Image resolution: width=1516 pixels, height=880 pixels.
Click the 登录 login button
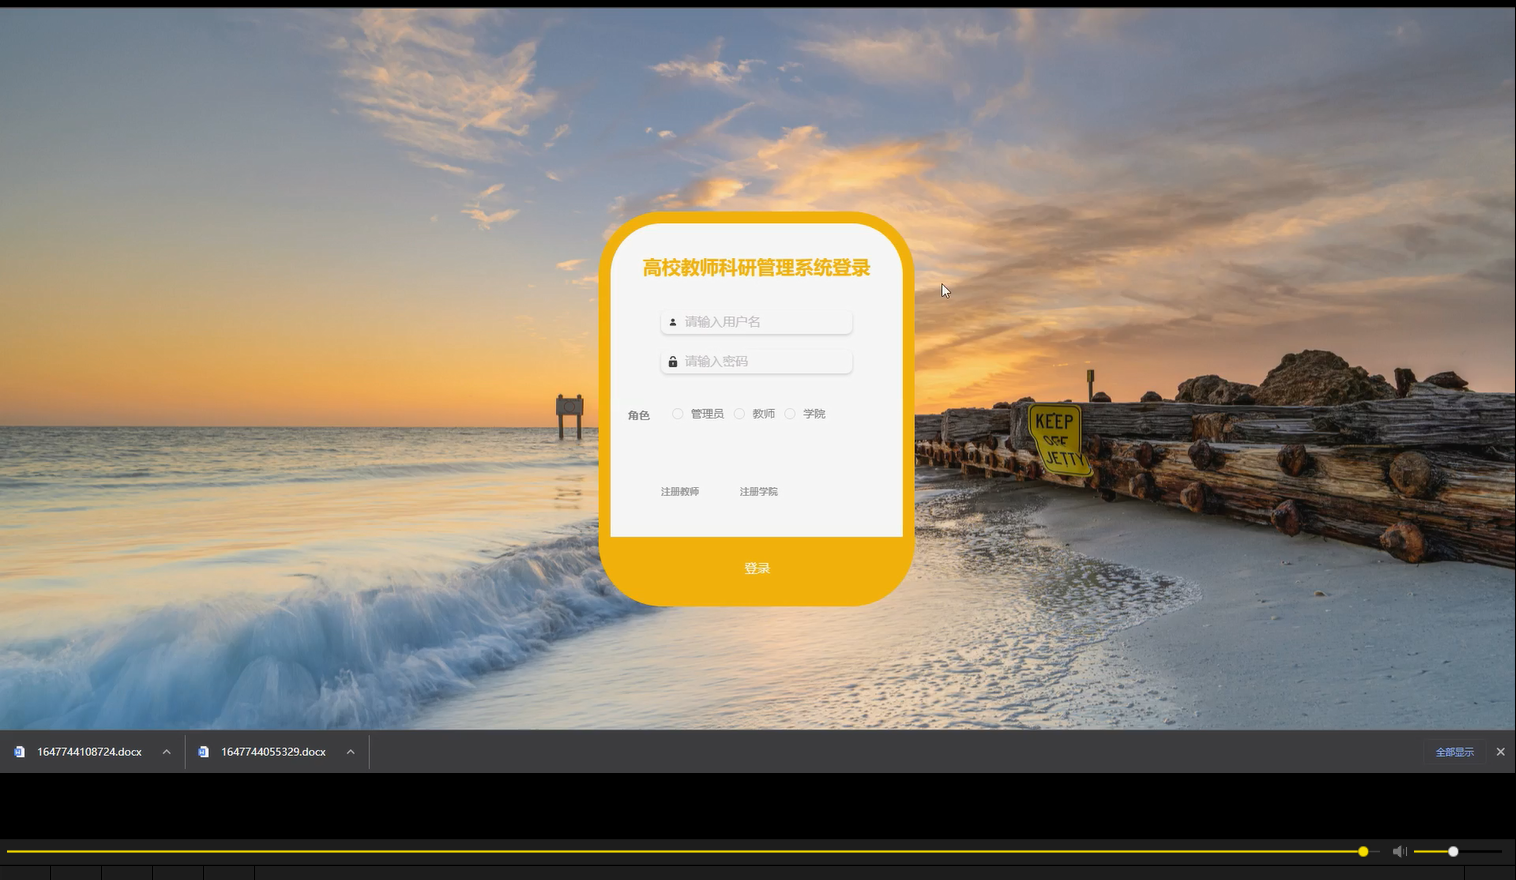click(757, 569)
